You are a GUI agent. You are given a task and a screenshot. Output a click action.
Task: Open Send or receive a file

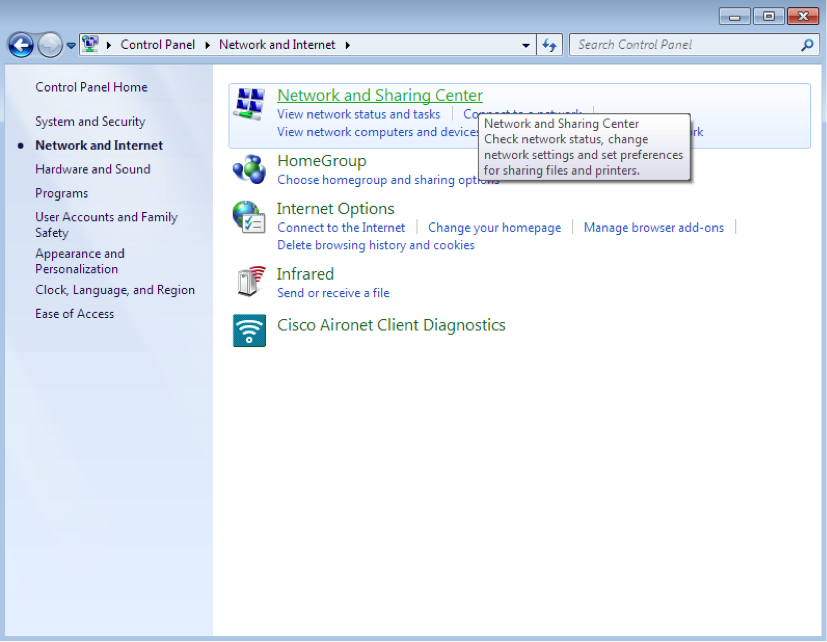pos(333,293)
